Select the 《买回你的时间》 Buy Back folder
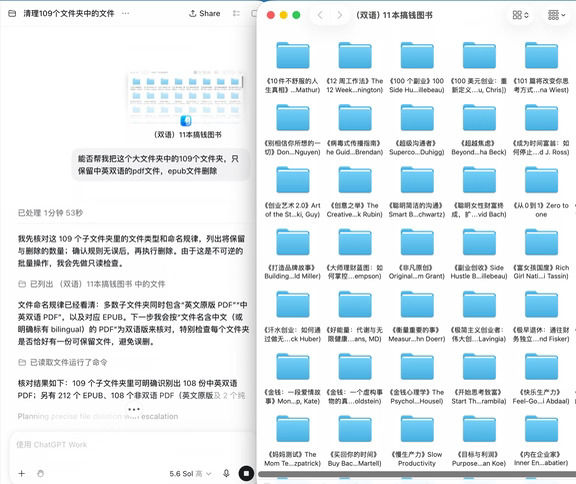This screenshot has height=484, width=576. [x=355, y=429]
